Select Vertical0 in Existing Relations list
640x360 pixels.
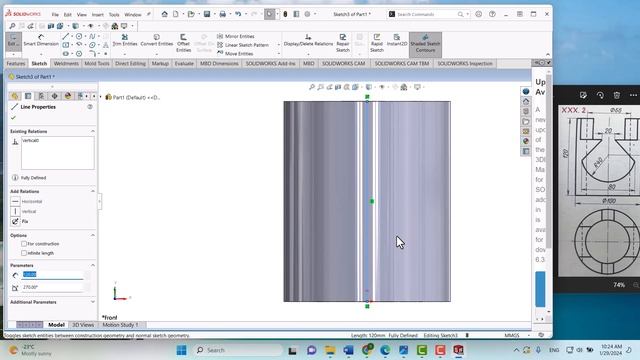tap(31, 140)
